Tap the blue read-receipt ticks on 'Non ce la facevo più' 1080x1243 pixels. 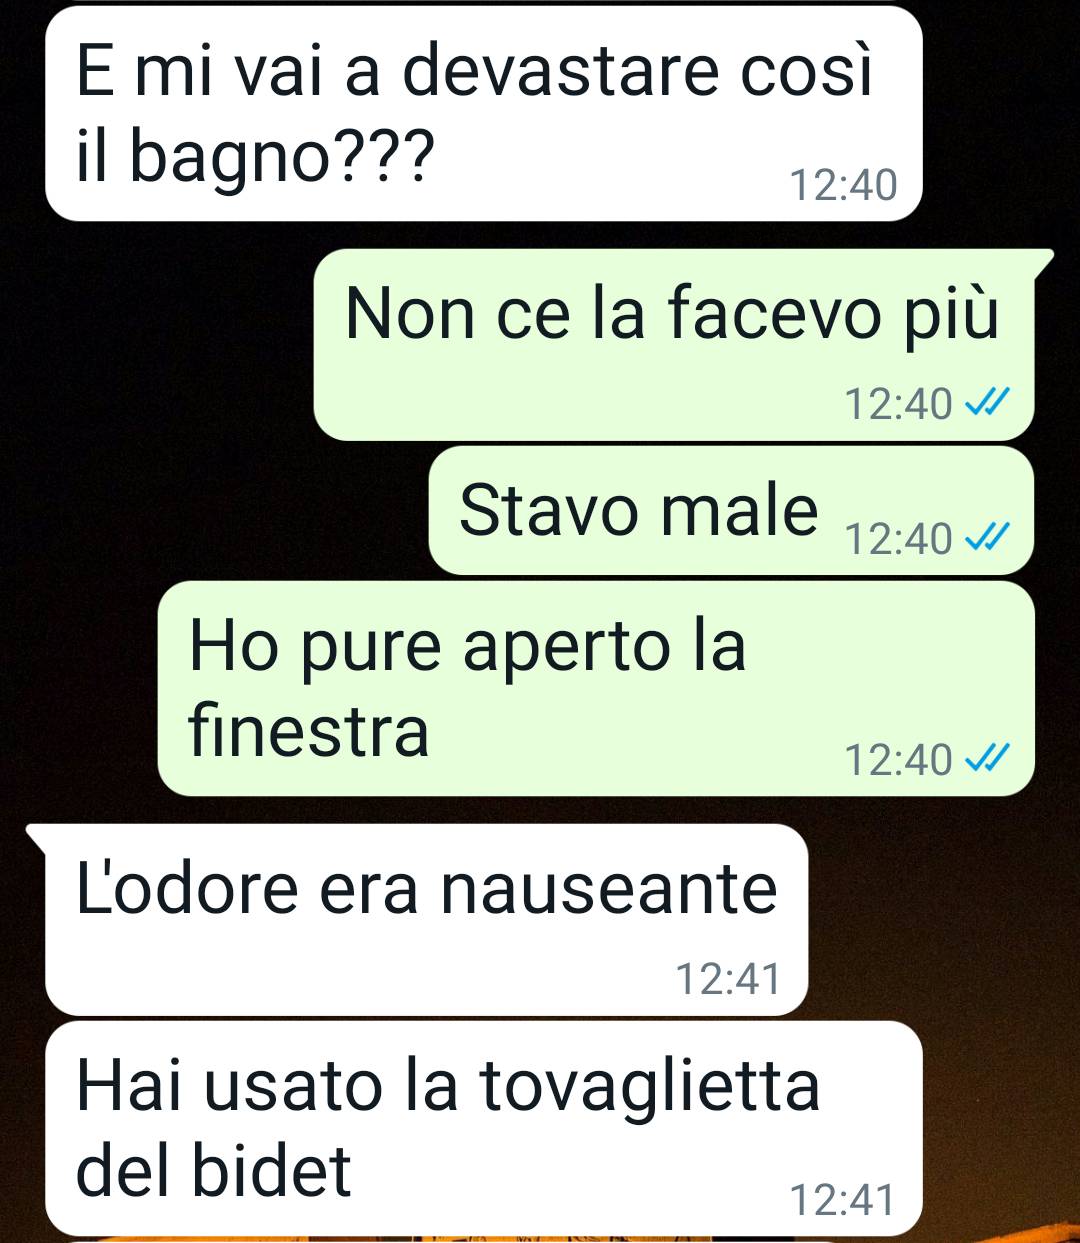pos(986,403)
